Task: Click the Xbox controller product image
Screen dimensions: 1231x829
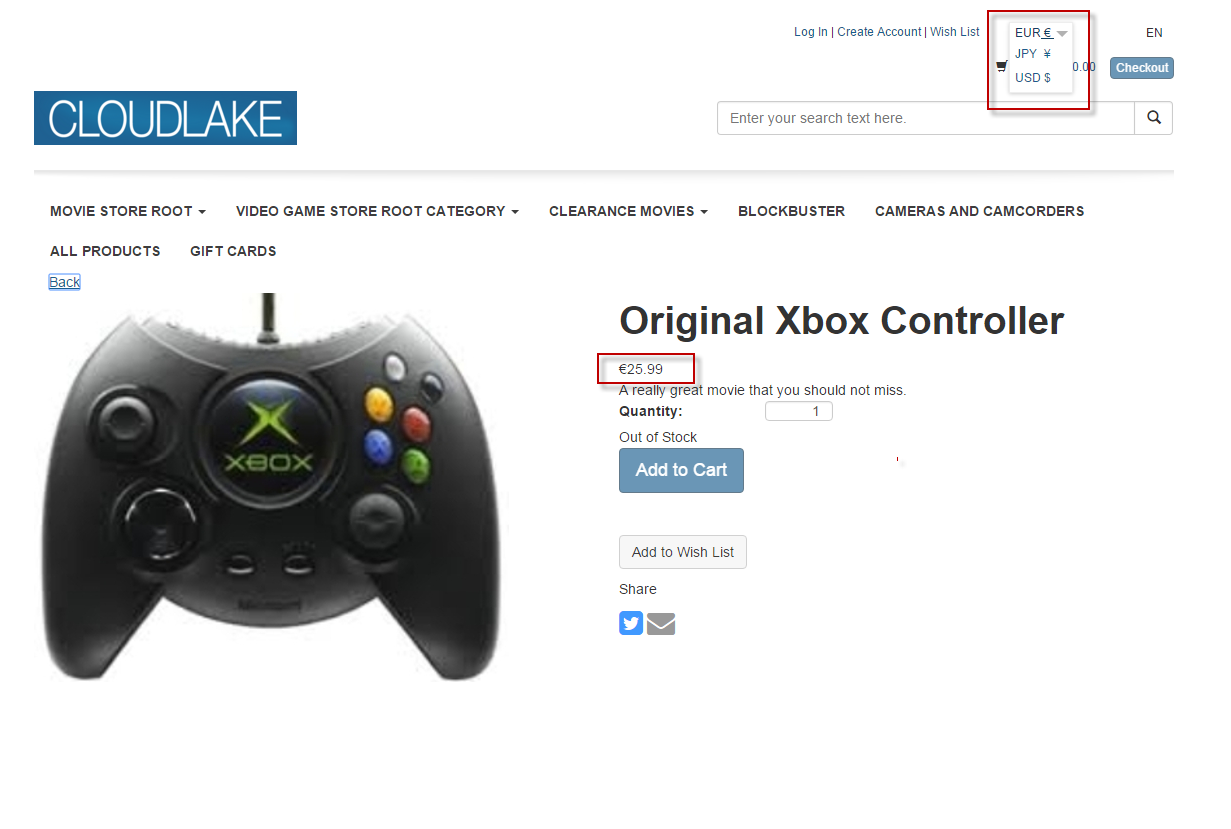Action: pyautogui.click(x=270, y=487)
